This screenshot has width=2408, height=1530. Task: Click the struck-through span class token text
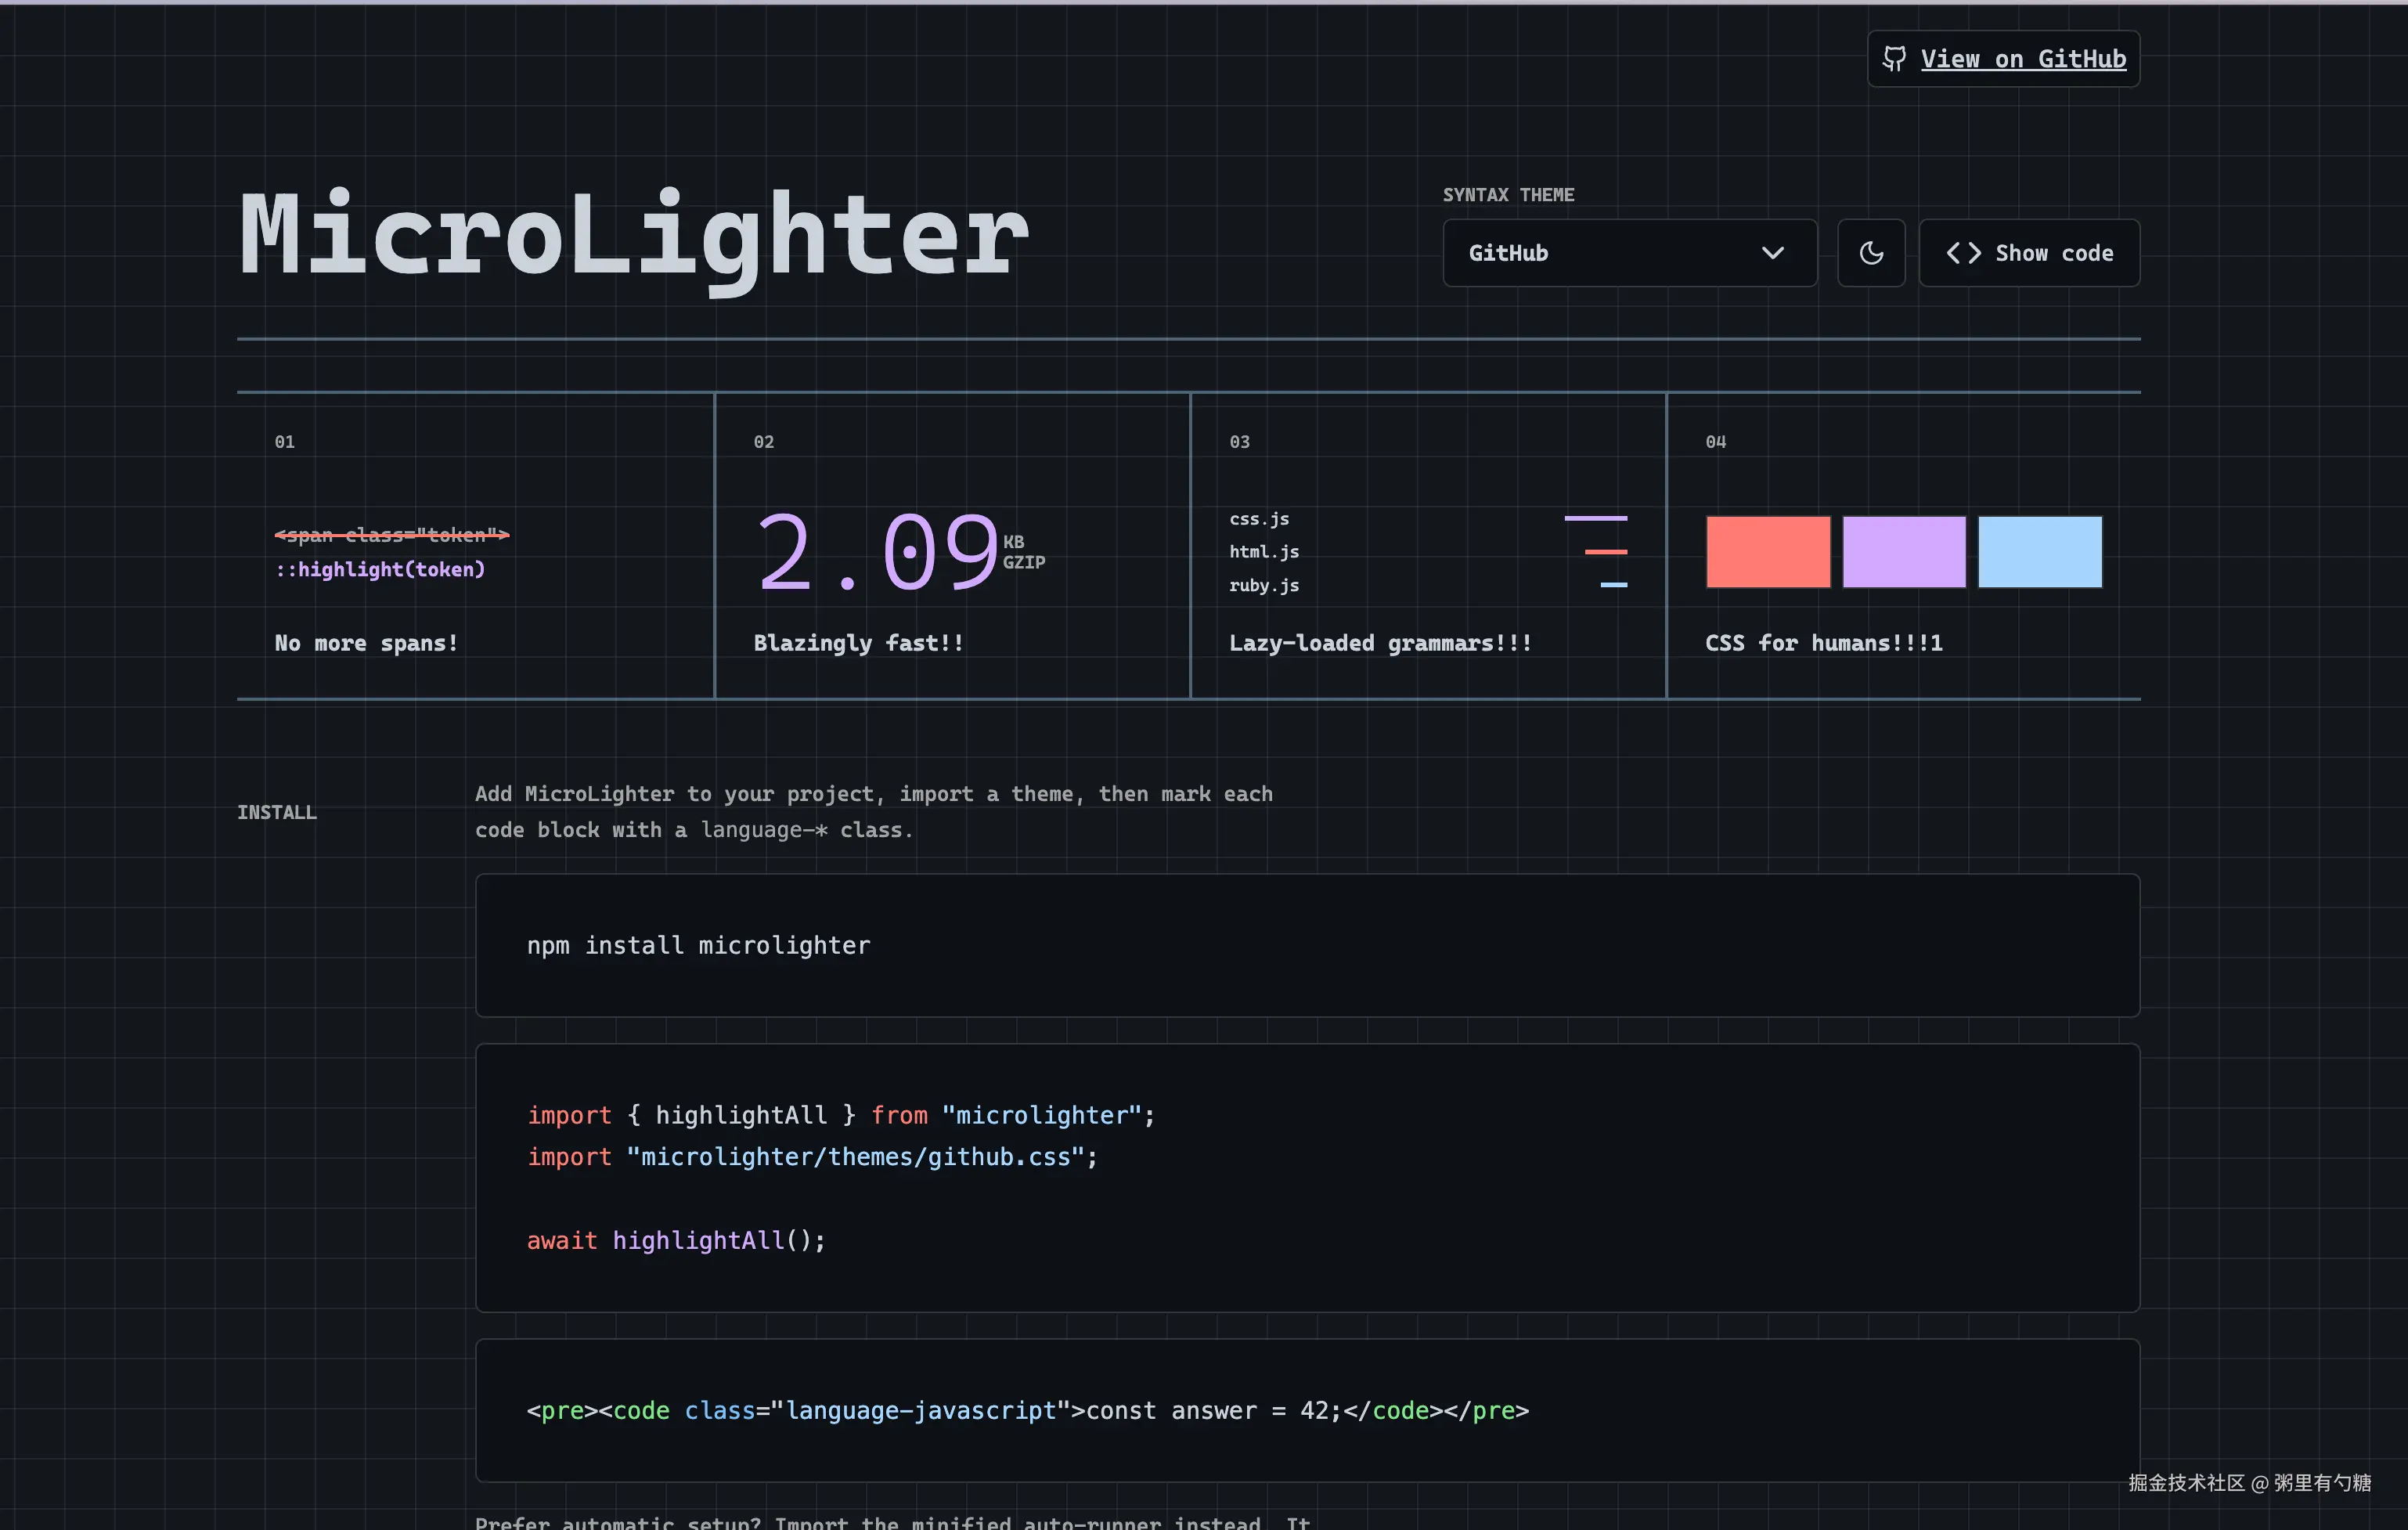[x=392, y=535]
